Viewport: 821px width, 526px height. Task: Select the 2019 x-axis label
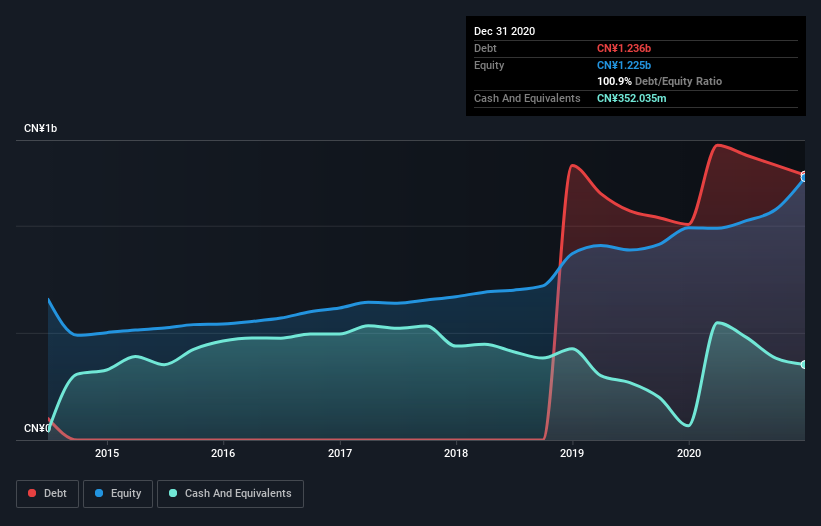click(x=572, y=453)
